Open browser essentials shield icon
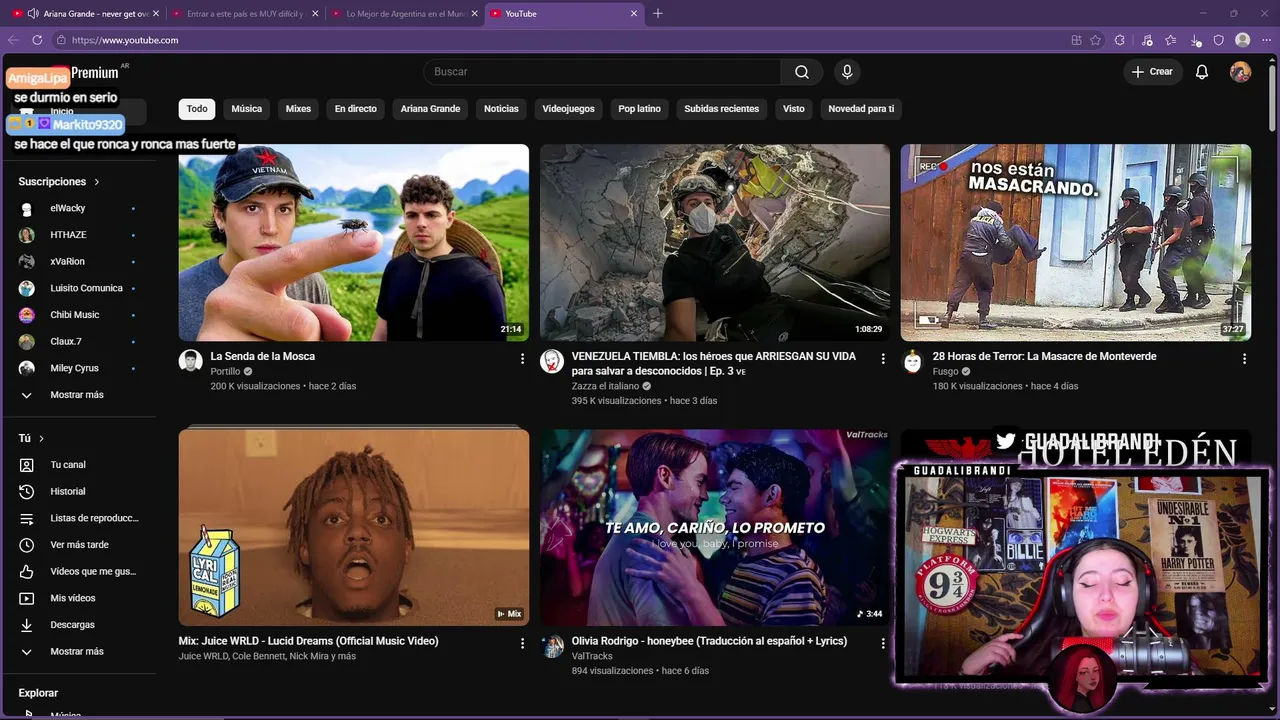The image size is (1280, 720). pos(1218,40)
